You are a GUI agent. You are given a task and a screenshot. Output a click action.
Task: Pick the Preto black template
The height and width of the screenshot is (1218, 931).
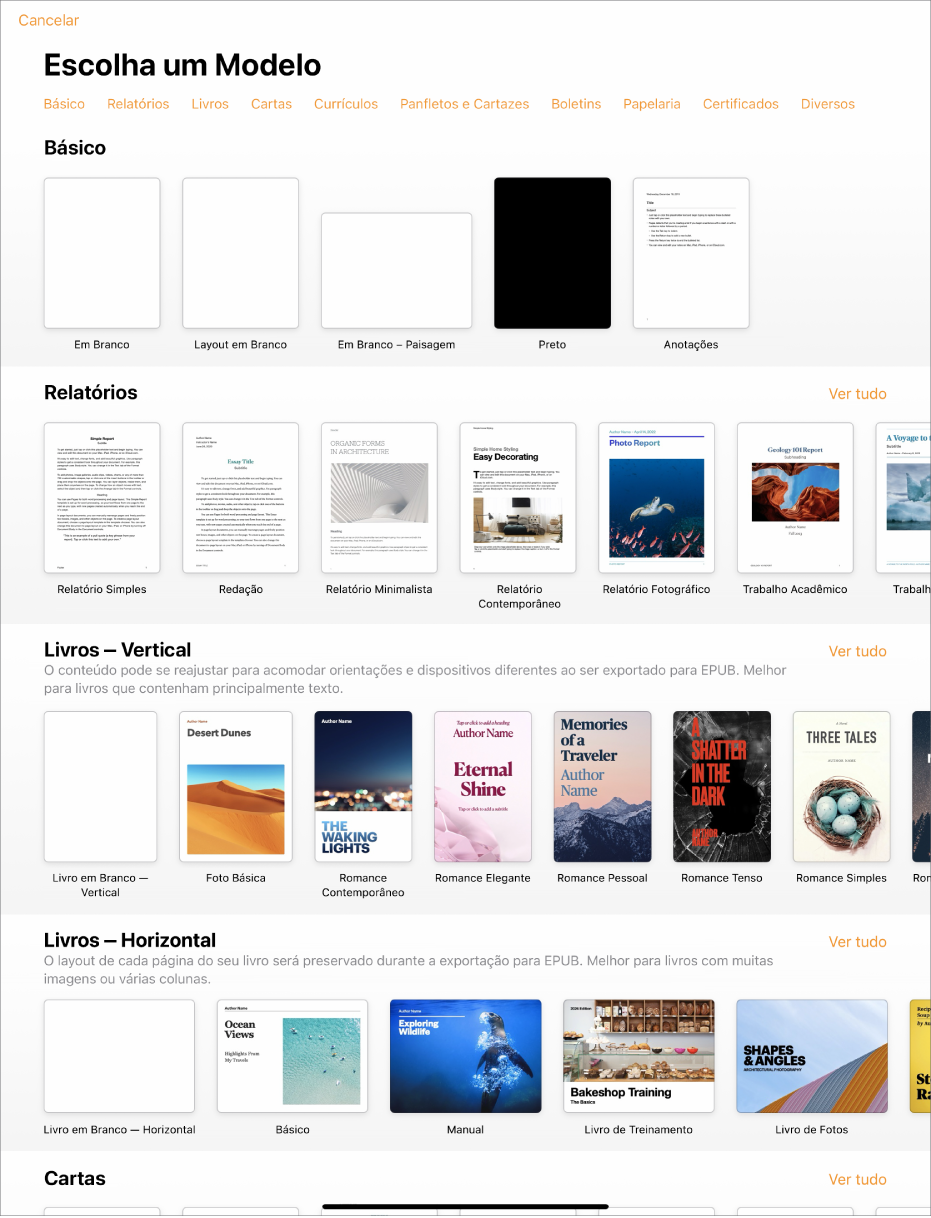click(552, 253)
